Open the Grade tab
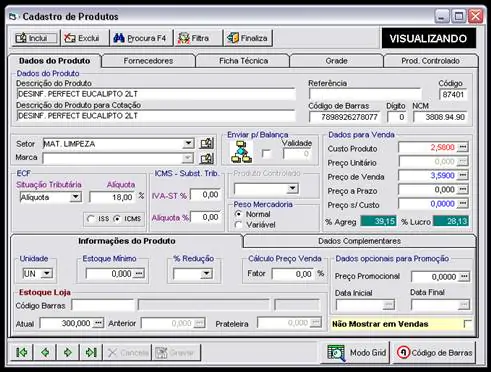Image resolution: width=491 pixels, height=372 pixels. (336, 61)
